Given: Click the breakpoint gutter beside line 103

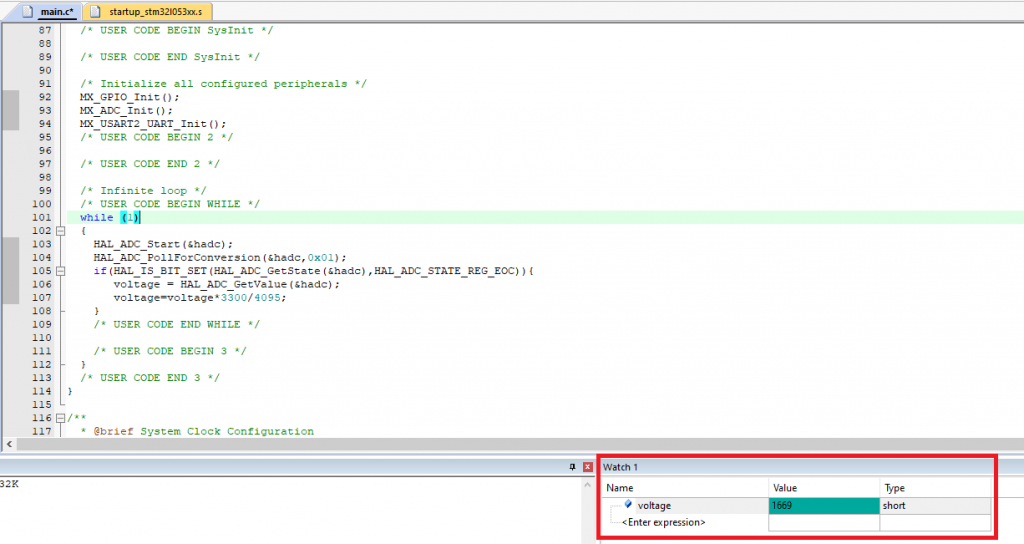Looking at the screenshot, I should pos(10,244).
